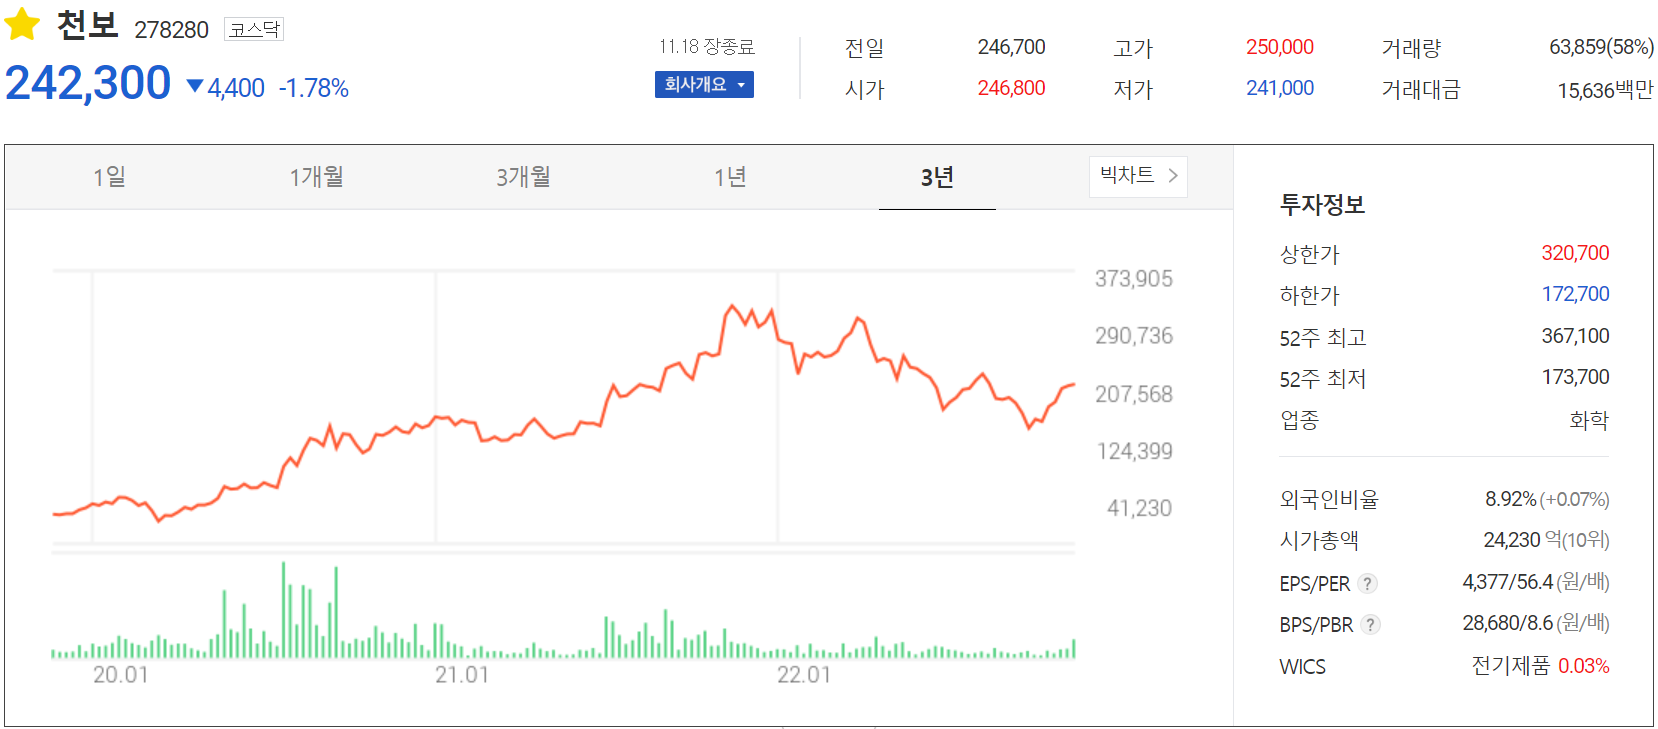Viewport: 1658px width, 729px height.
Task: Click the 52주 최고 value 367,100
Action: 1575,336
